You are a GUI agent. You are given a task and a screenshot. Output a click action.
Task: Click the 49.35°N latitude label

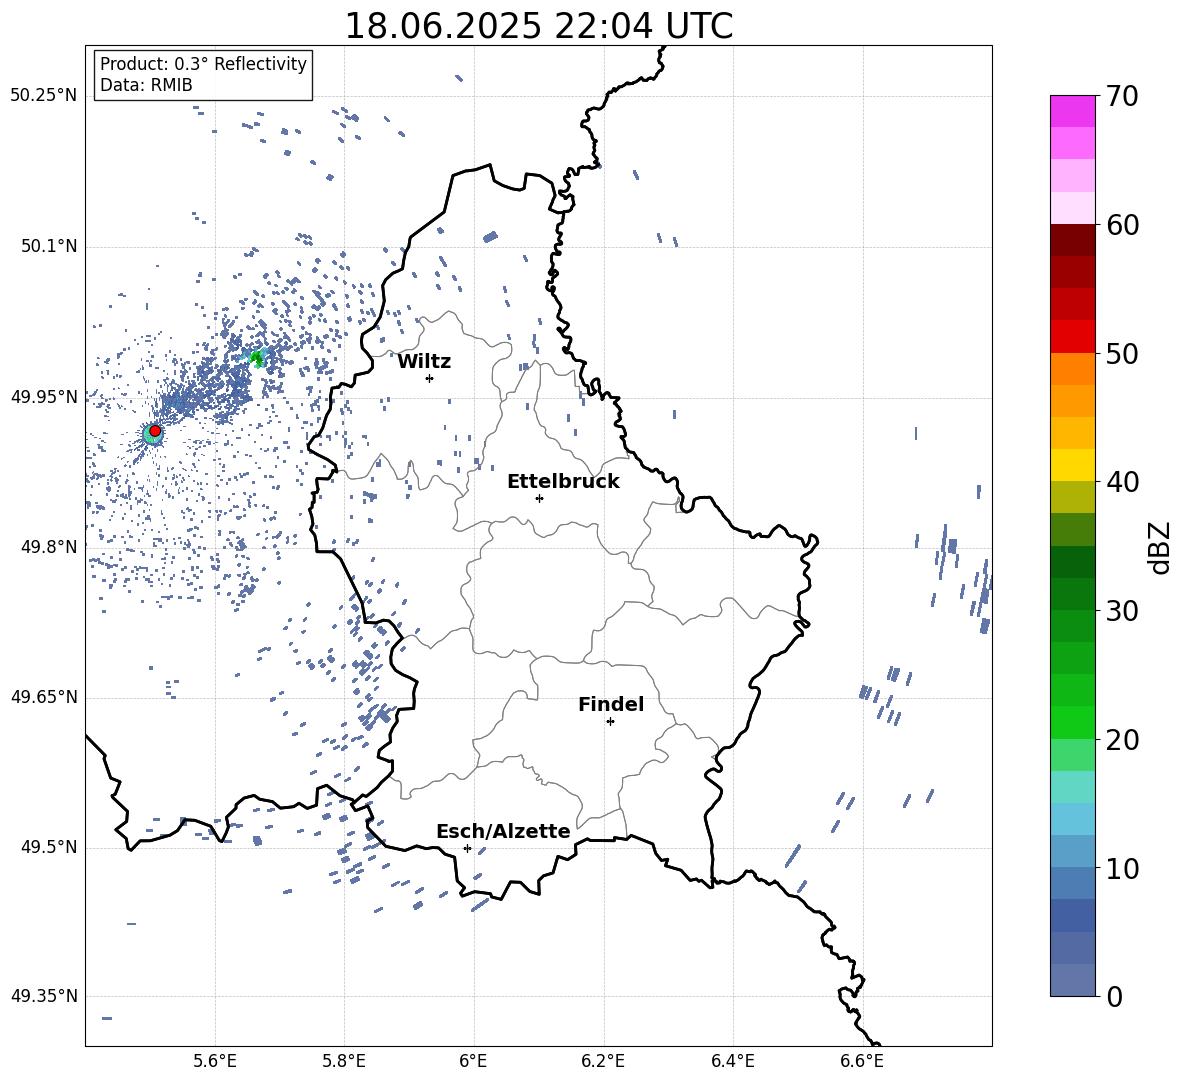pyautogui.click(x=44, y=996)
